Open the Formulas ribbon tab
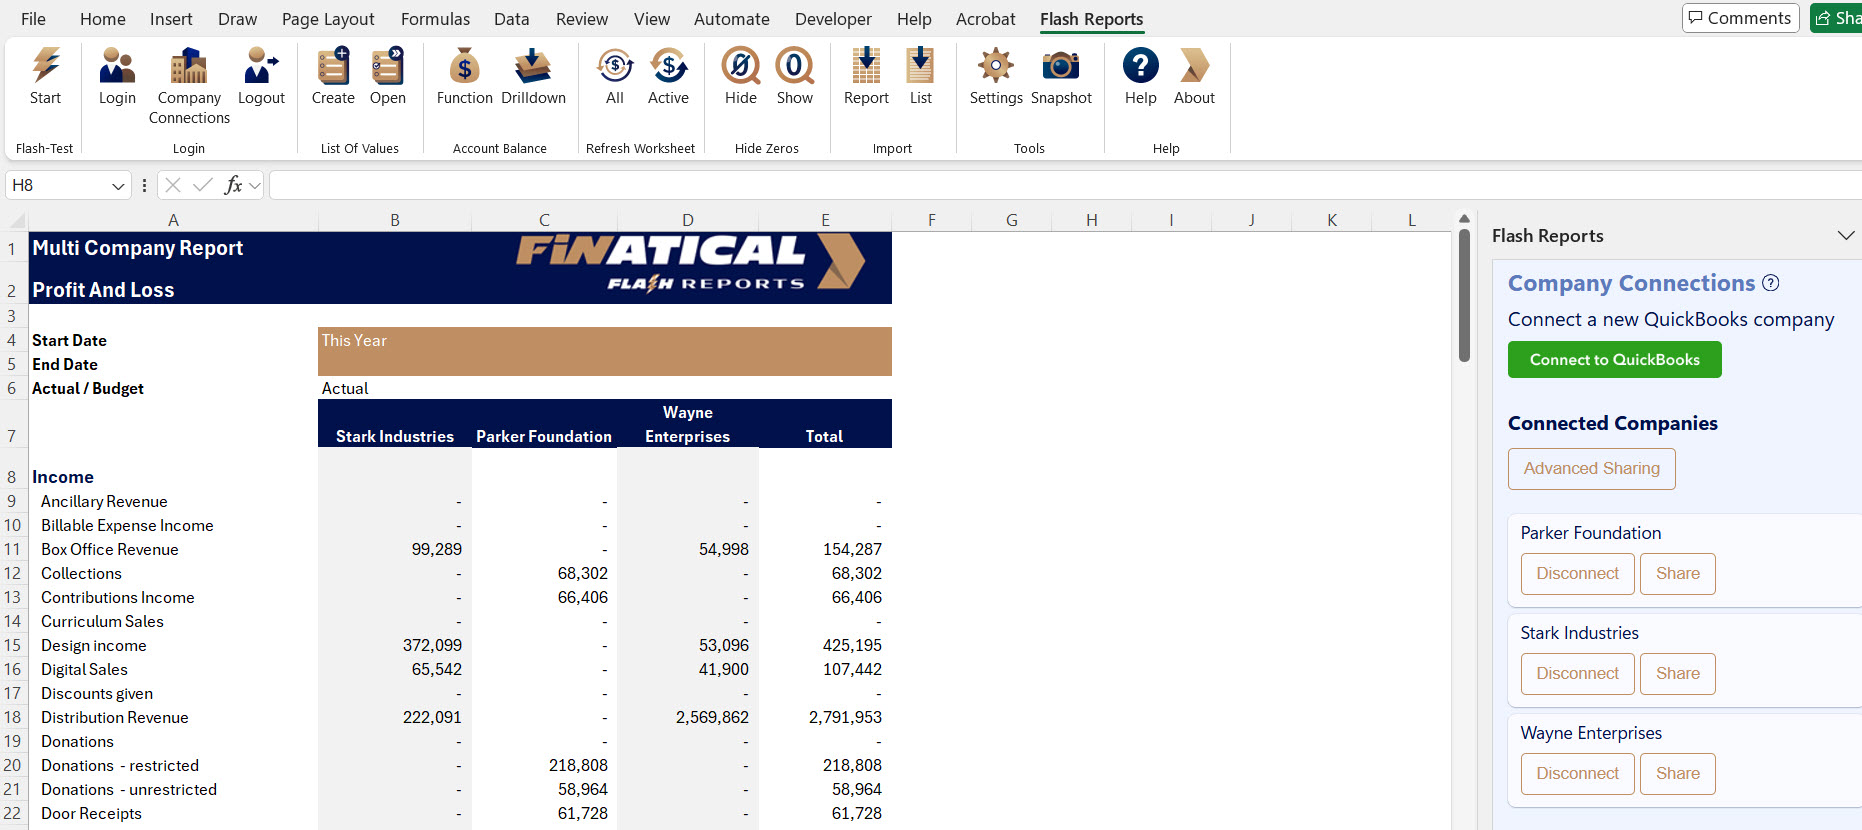1862x830 pixels. click(435, 19)
